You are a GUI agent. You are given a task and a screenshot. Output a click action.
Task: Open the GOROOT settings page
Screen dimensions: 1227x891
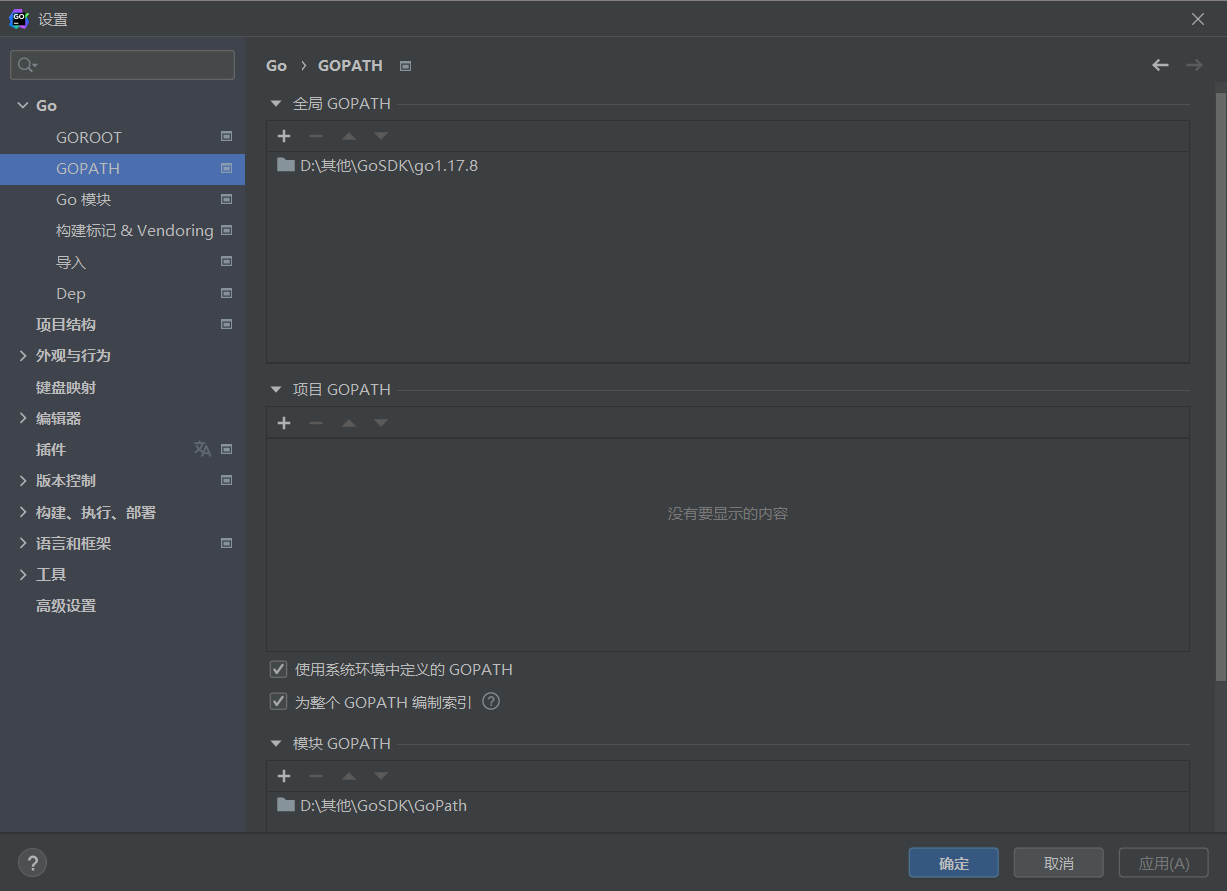(x=89, y=137)
